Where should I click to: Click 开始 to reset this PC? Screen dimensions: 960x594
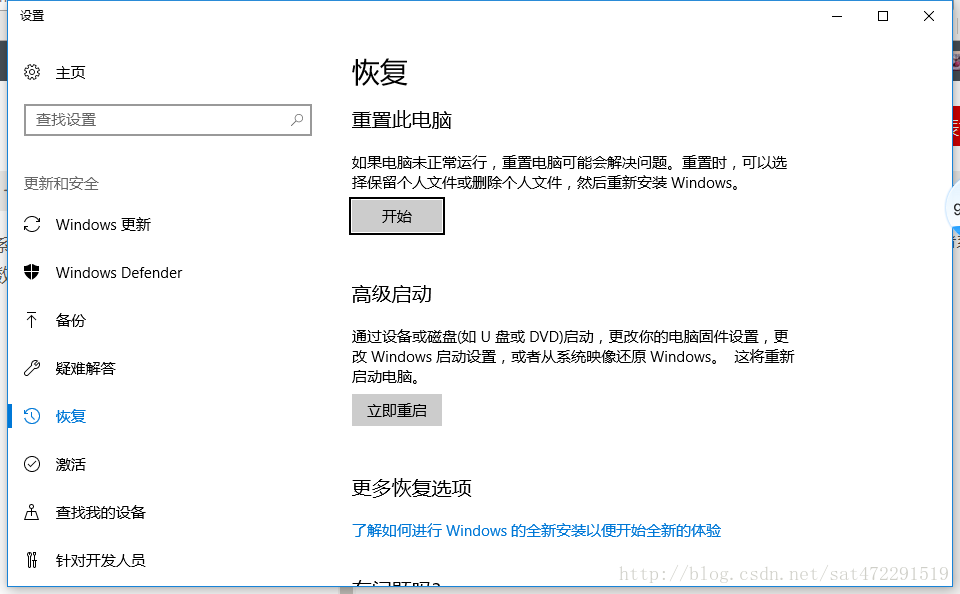[397, 216]
